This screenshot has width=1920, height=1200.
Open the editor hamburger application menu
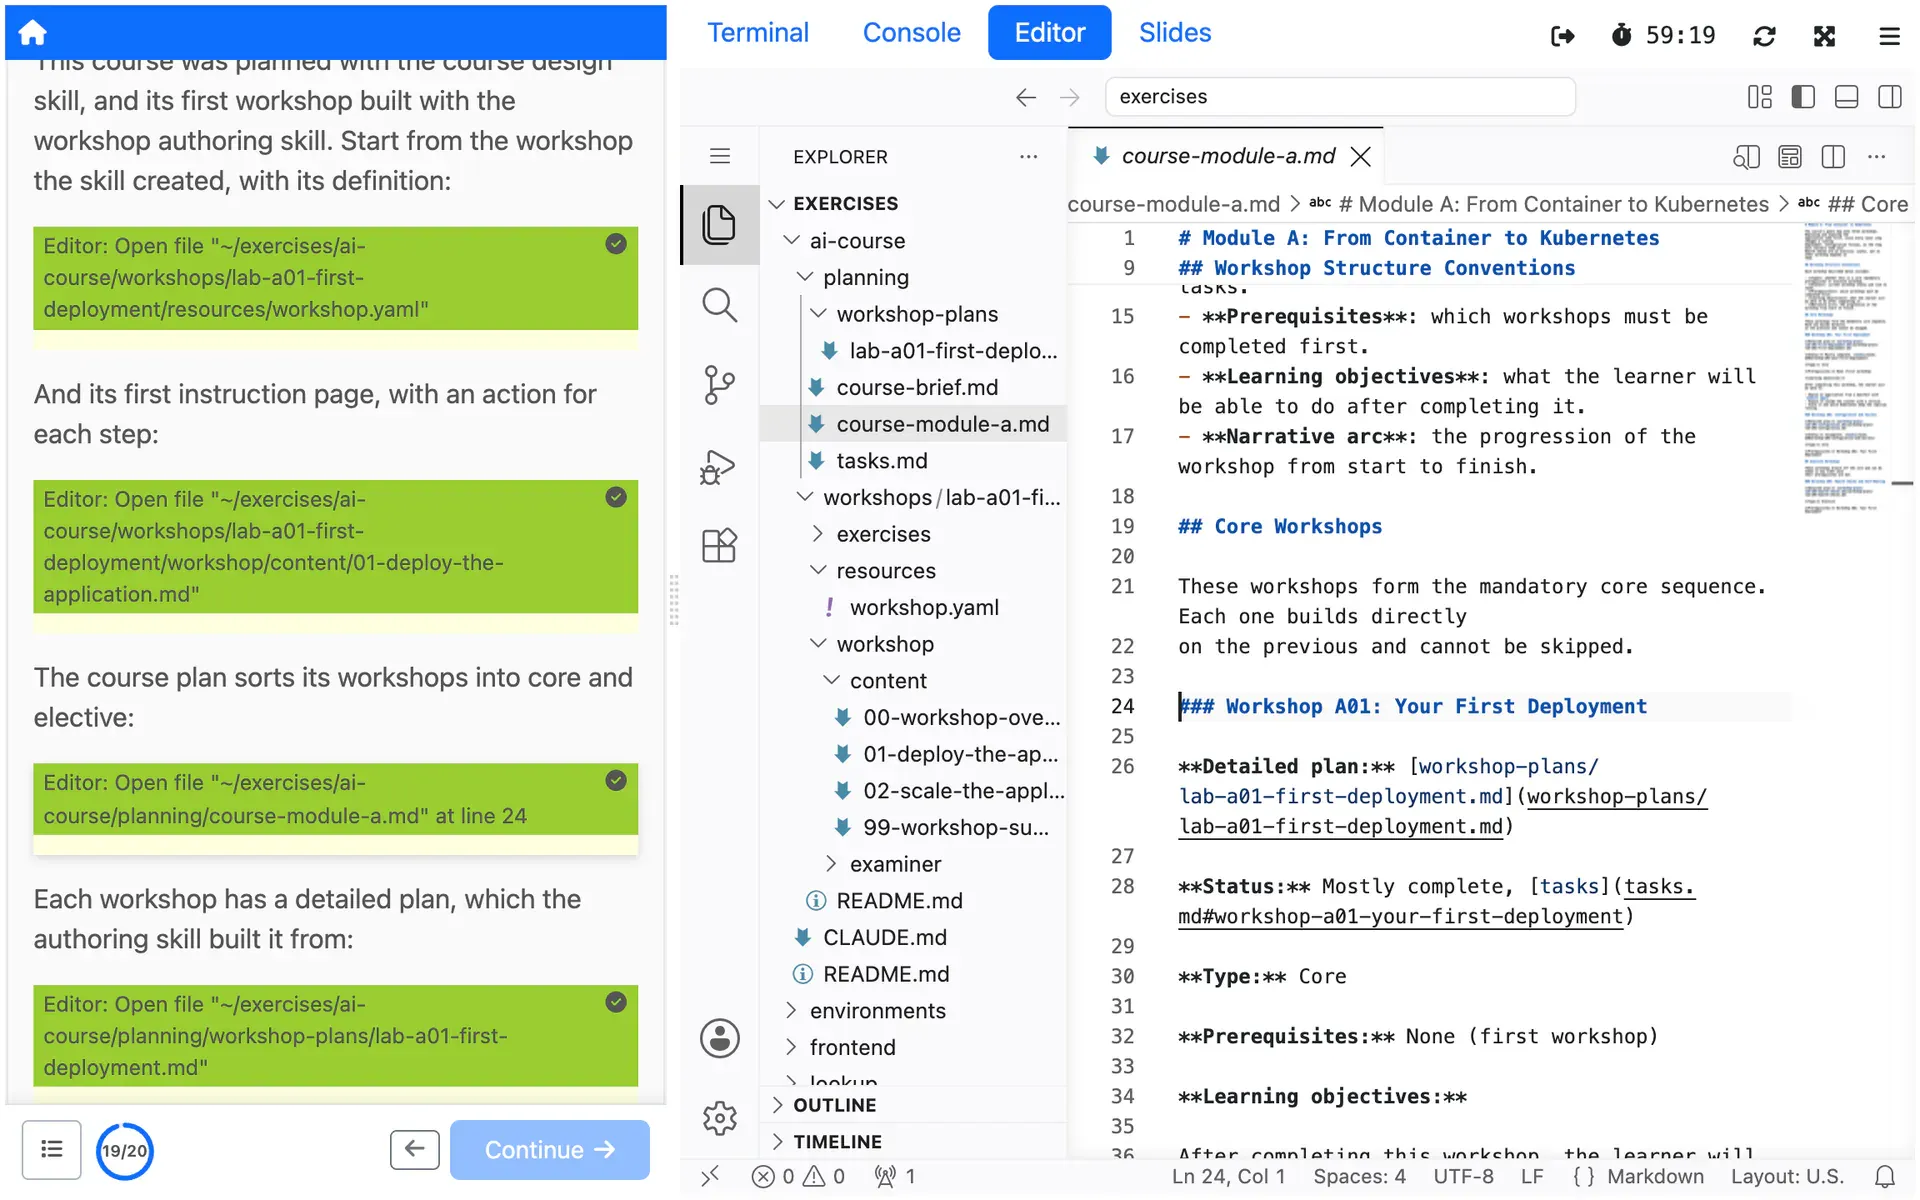[719, 156]
